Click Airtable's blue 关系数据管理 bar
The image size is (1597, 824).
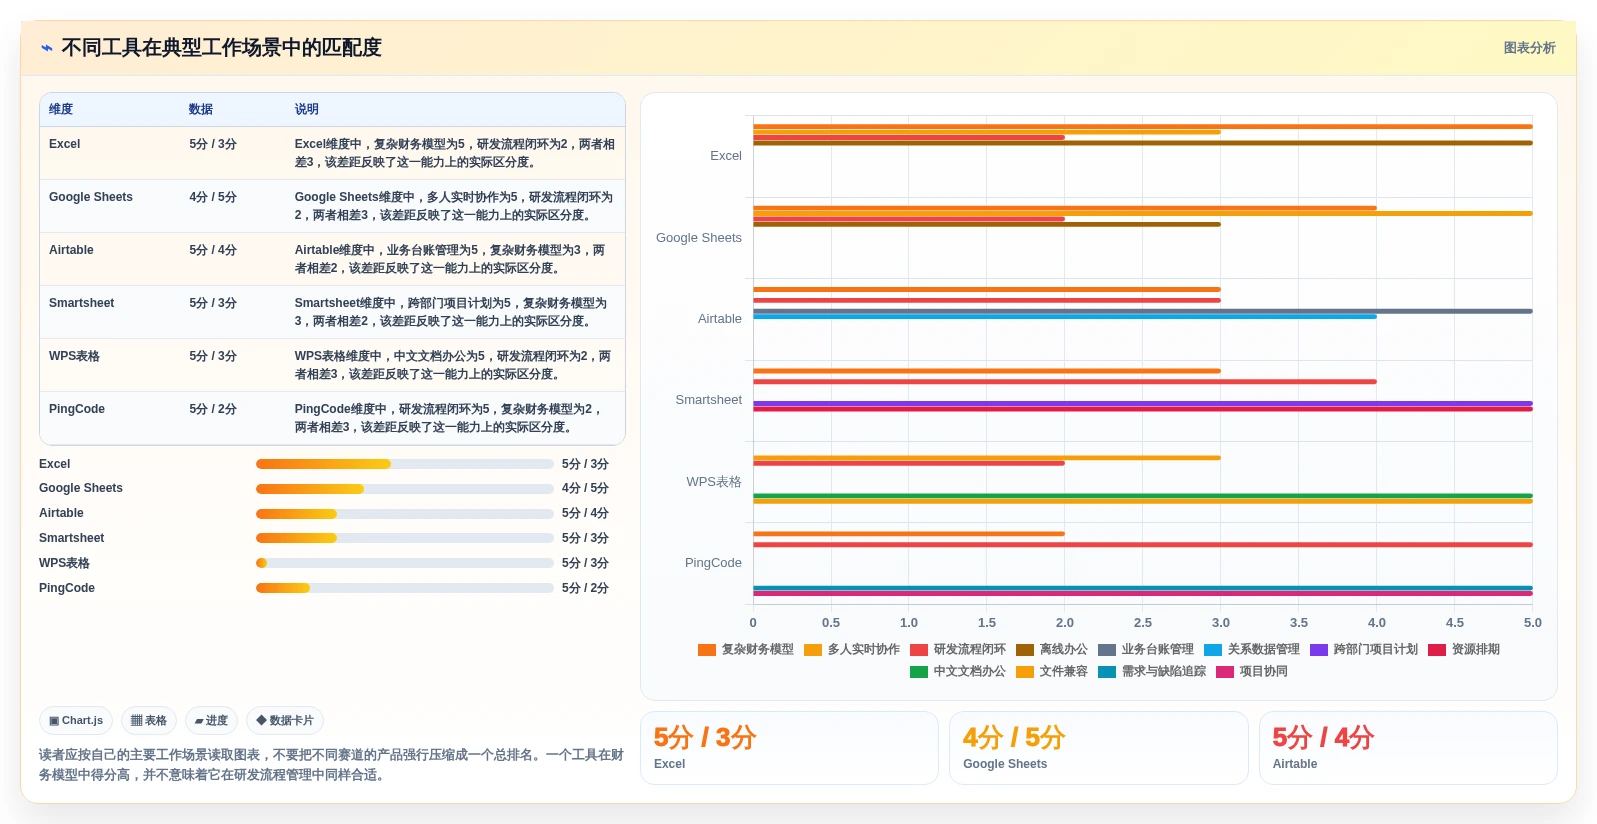tap(1065, 317)
